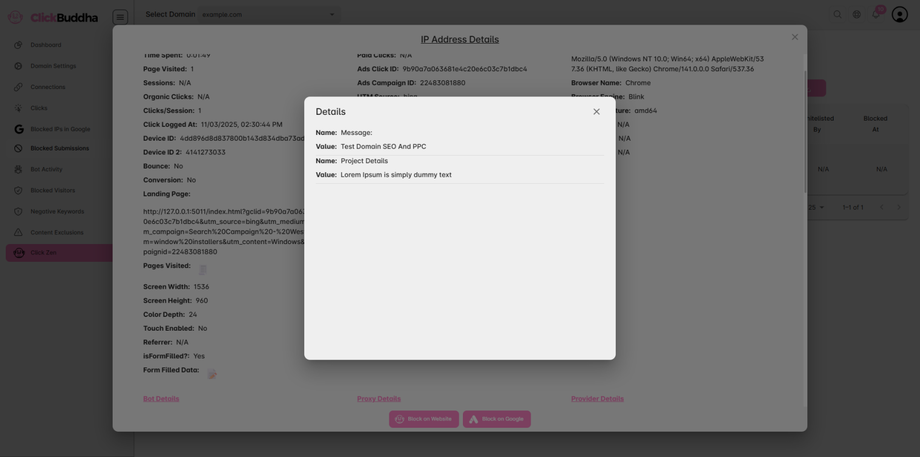The image size is (920, 457).
Task: Click the 'Test Domain SEO And PPC' value
Action: tap(383, 147)
